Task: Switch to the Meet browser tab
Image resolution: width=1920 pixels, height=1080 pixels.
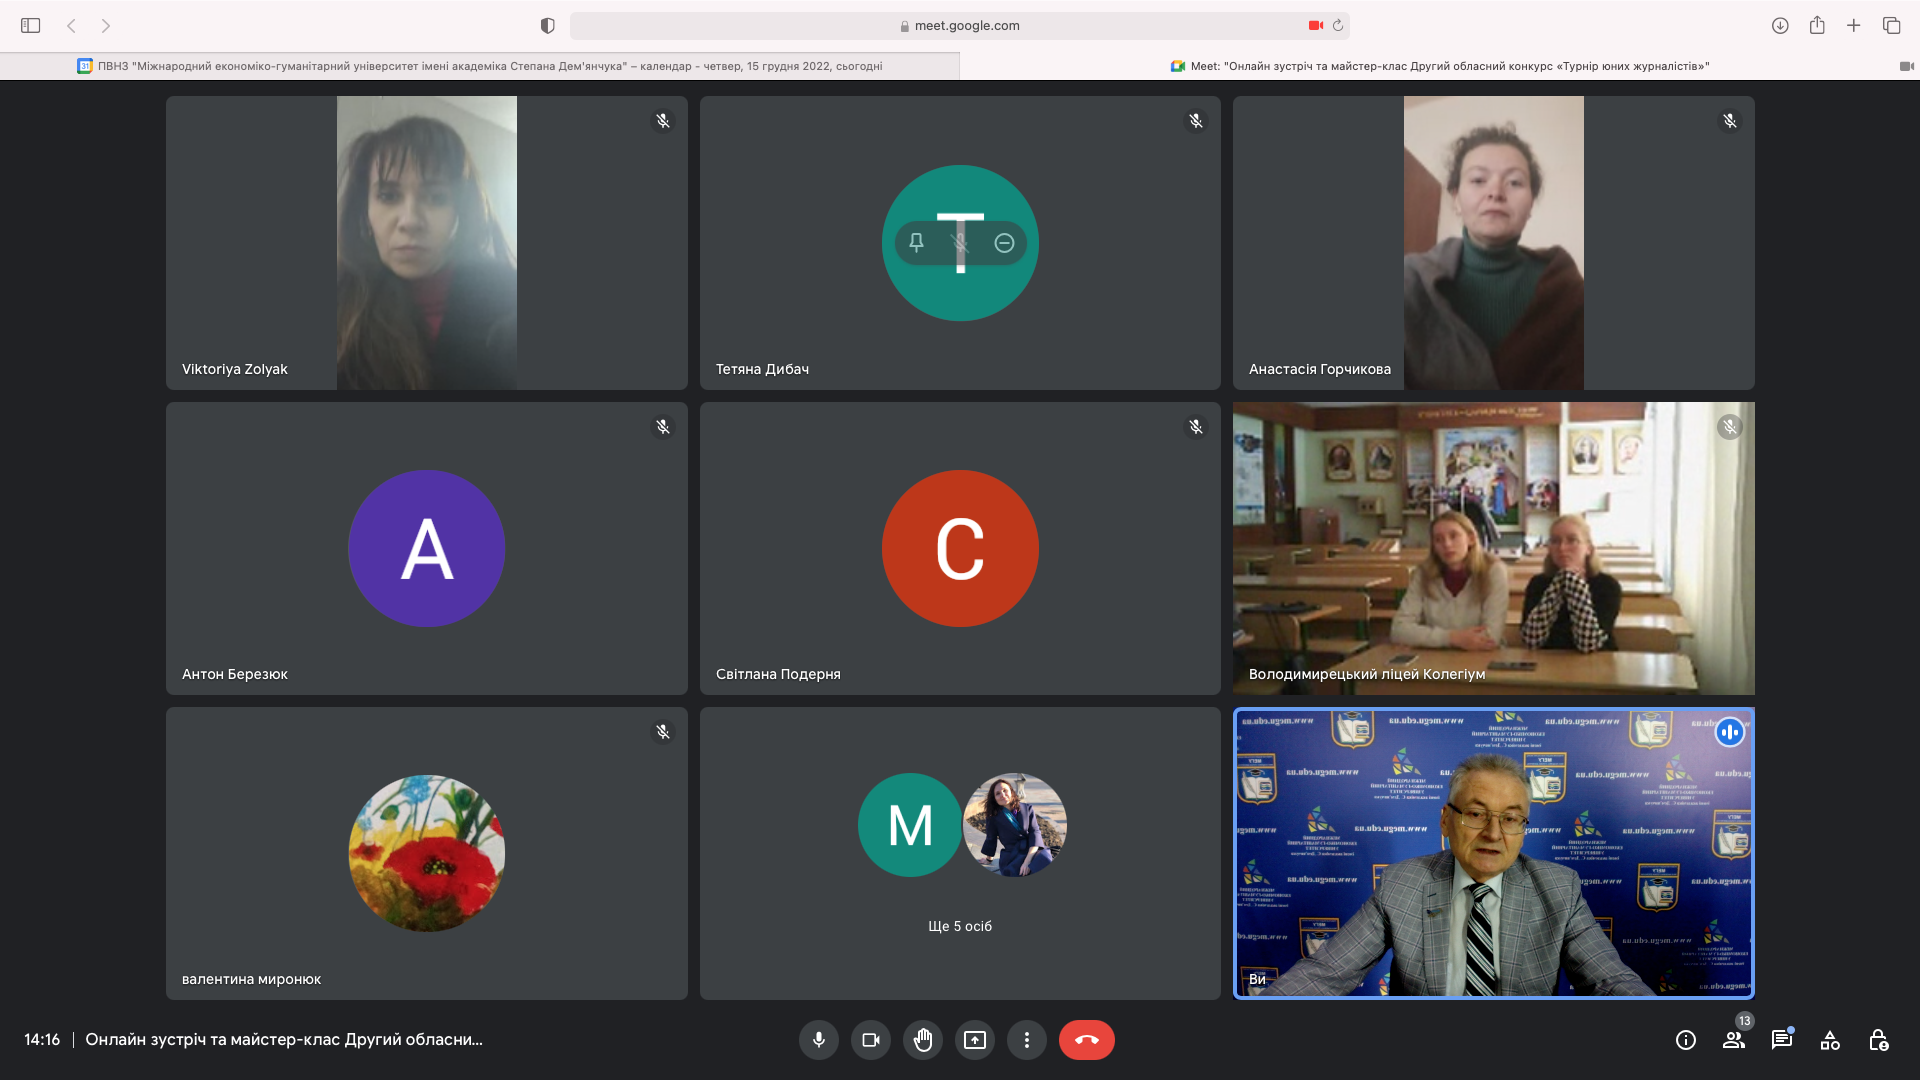Action: 1440,66
